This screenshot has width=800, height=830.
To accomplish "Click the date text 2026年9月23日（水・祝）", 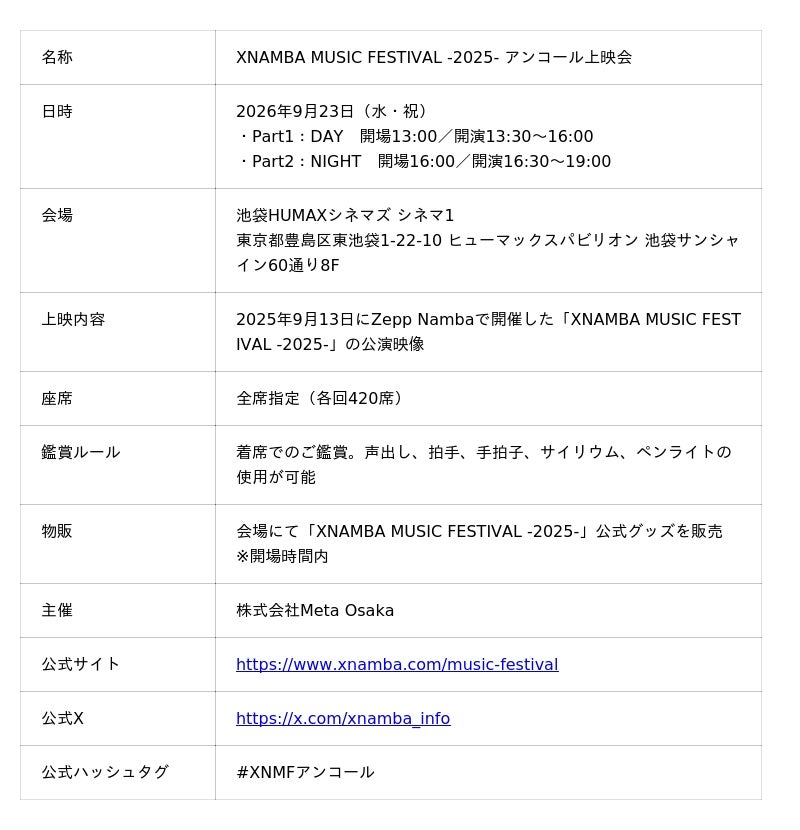I will coord(332,111).
